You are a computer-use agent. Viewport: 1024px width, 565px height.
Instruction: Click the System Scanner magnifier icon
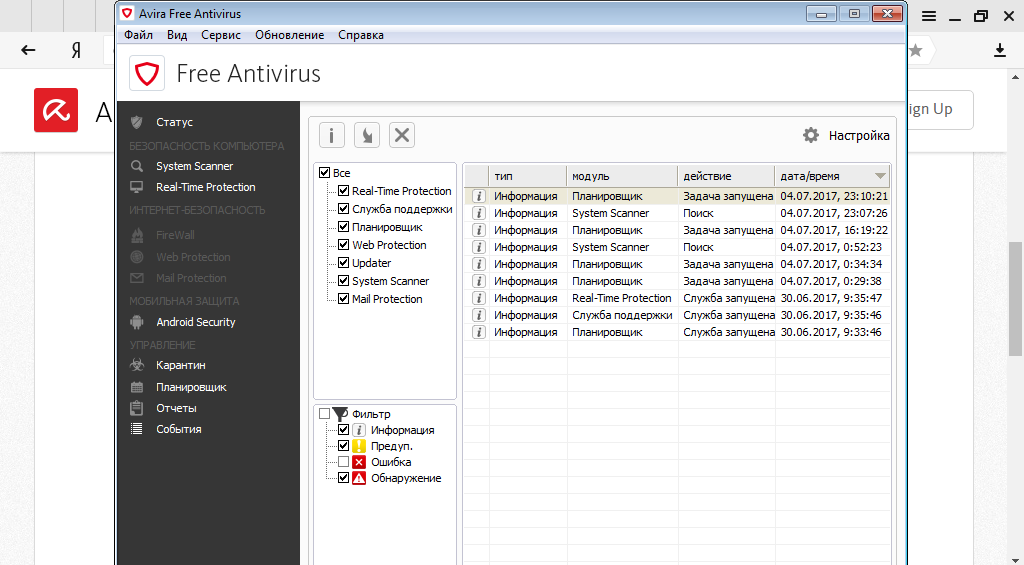(136, 166)
